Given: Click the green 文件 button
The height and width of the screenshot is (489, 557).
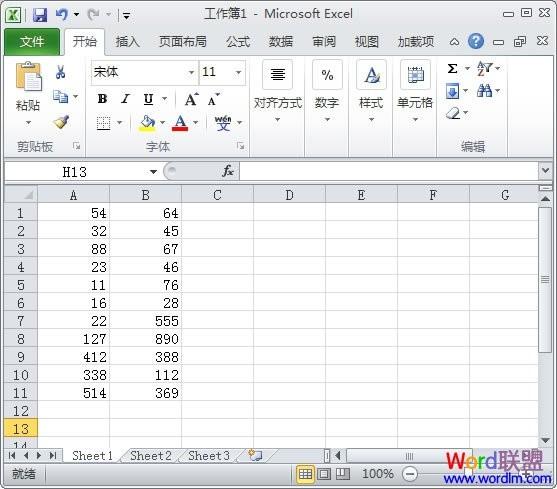Looking at the screenshot, I should (32, 42).
